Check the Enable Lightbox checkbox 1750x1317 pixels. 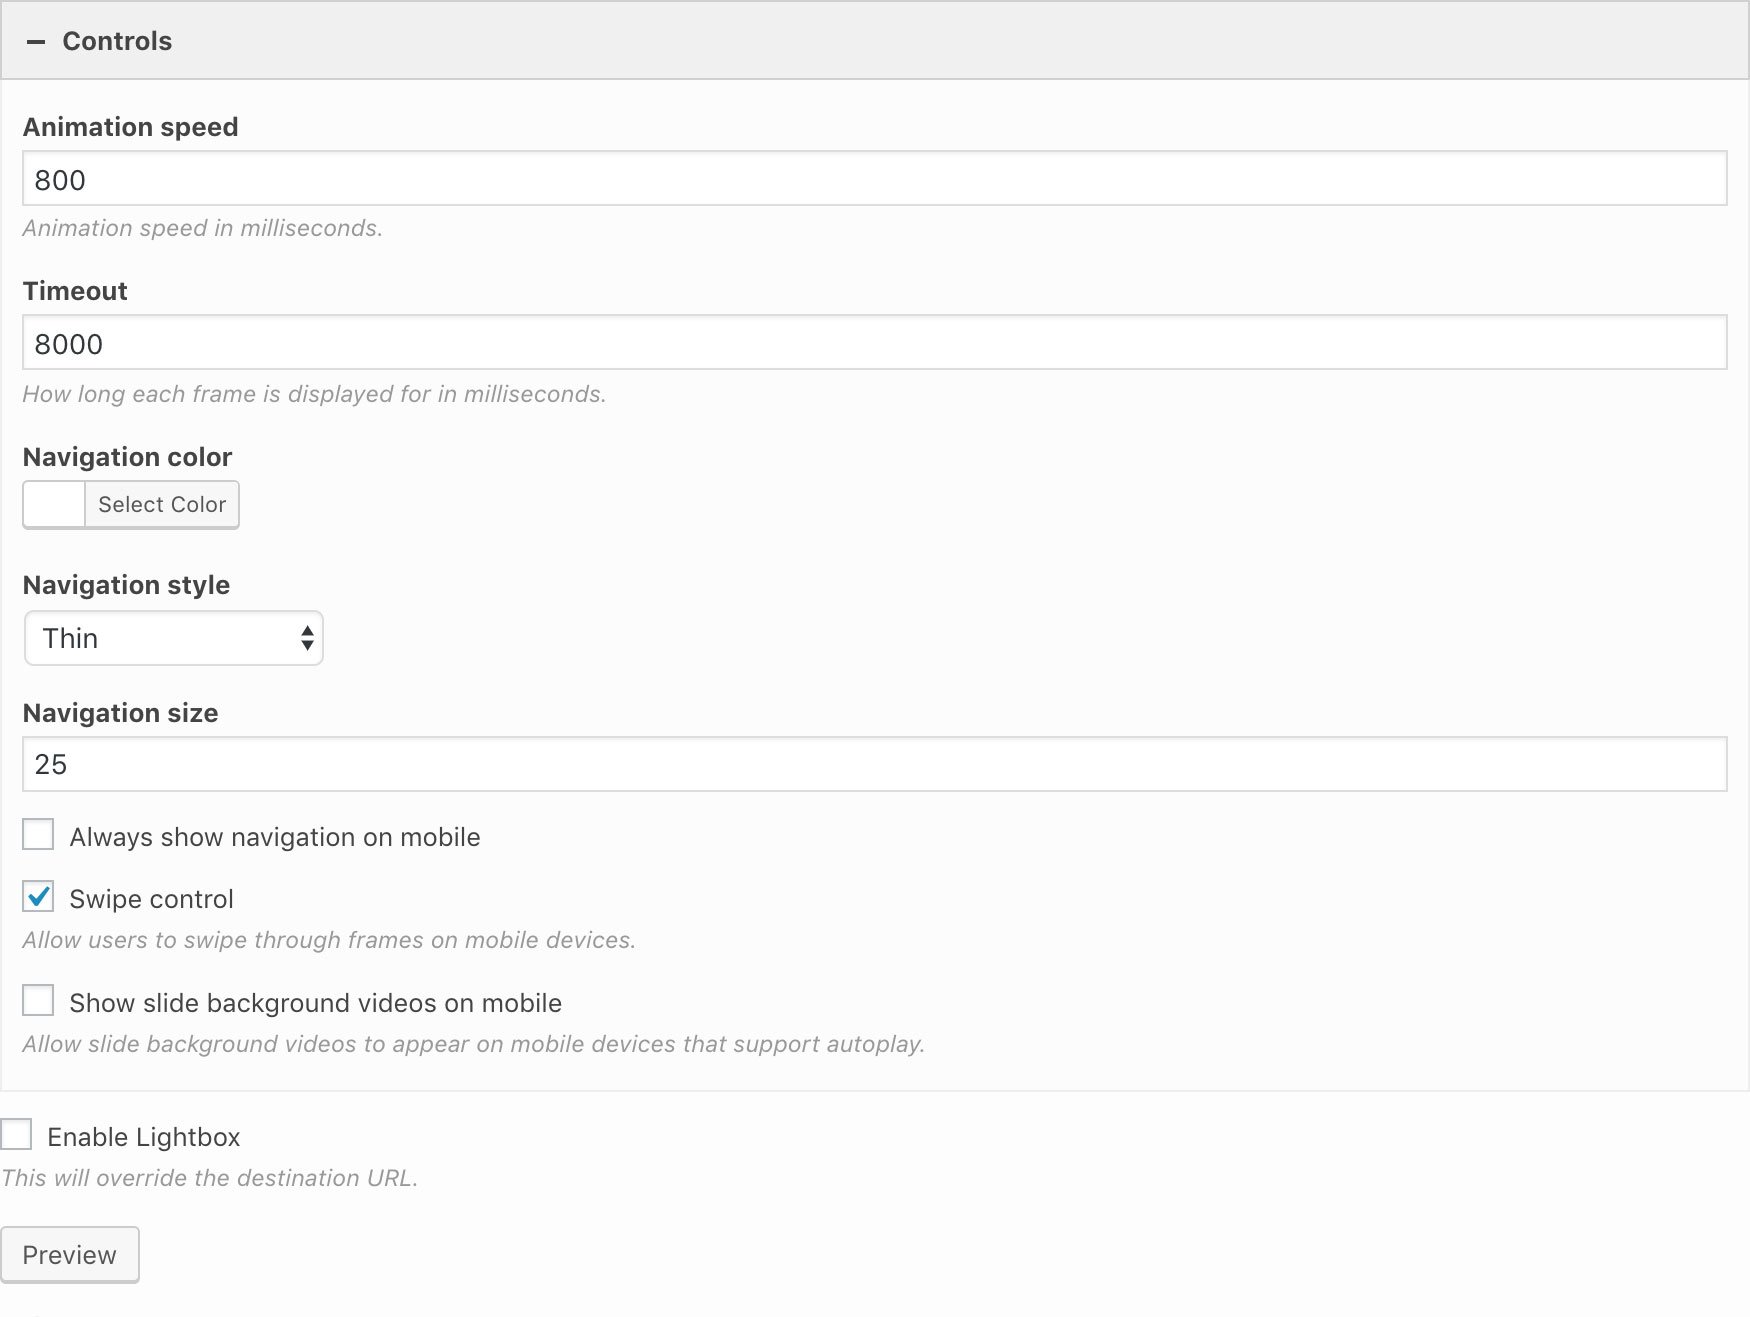pyautogui.click(x=16, y=1134)
